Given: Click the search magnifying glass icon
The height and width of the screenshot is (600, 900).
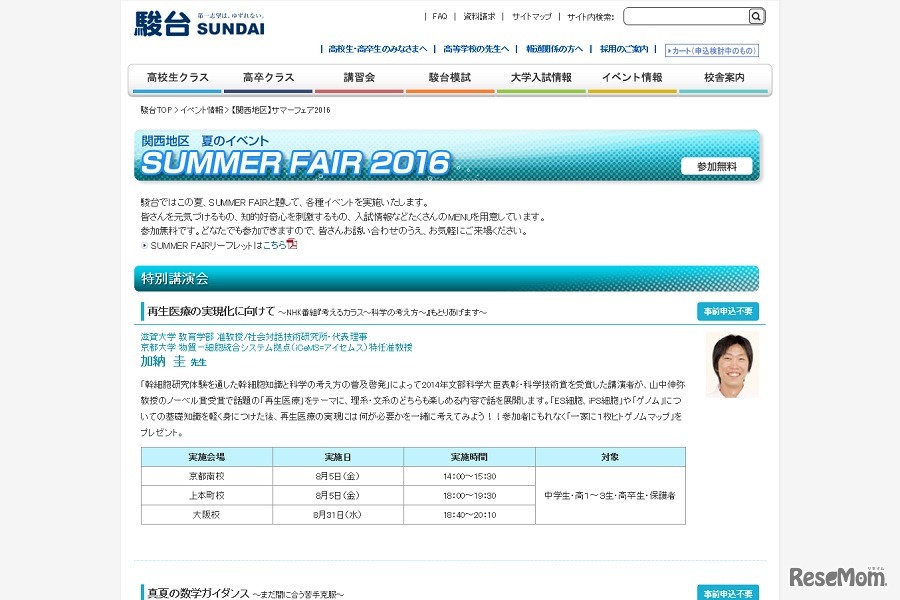Looking at the screenshot, I should (x=757, y=16).
